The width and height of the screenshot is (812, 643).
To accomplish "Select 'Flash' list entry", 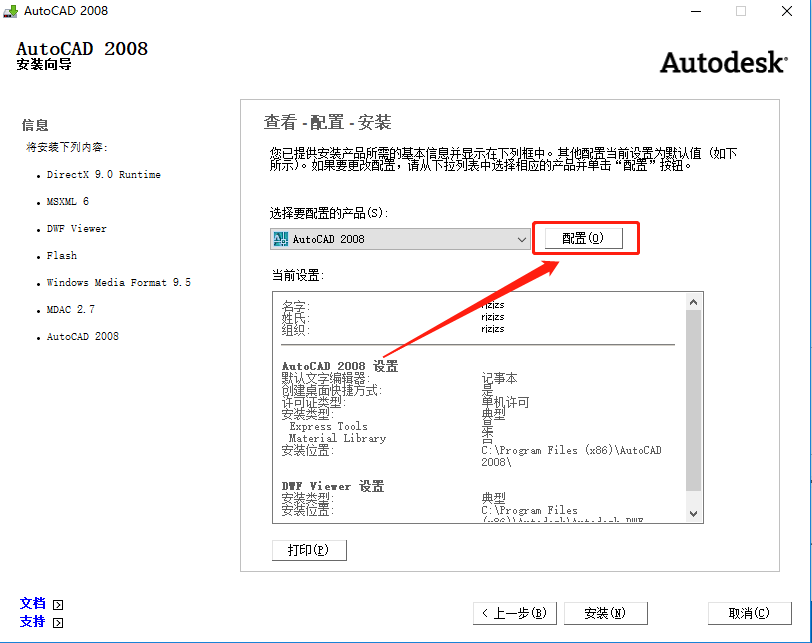I will click(62, 255).
